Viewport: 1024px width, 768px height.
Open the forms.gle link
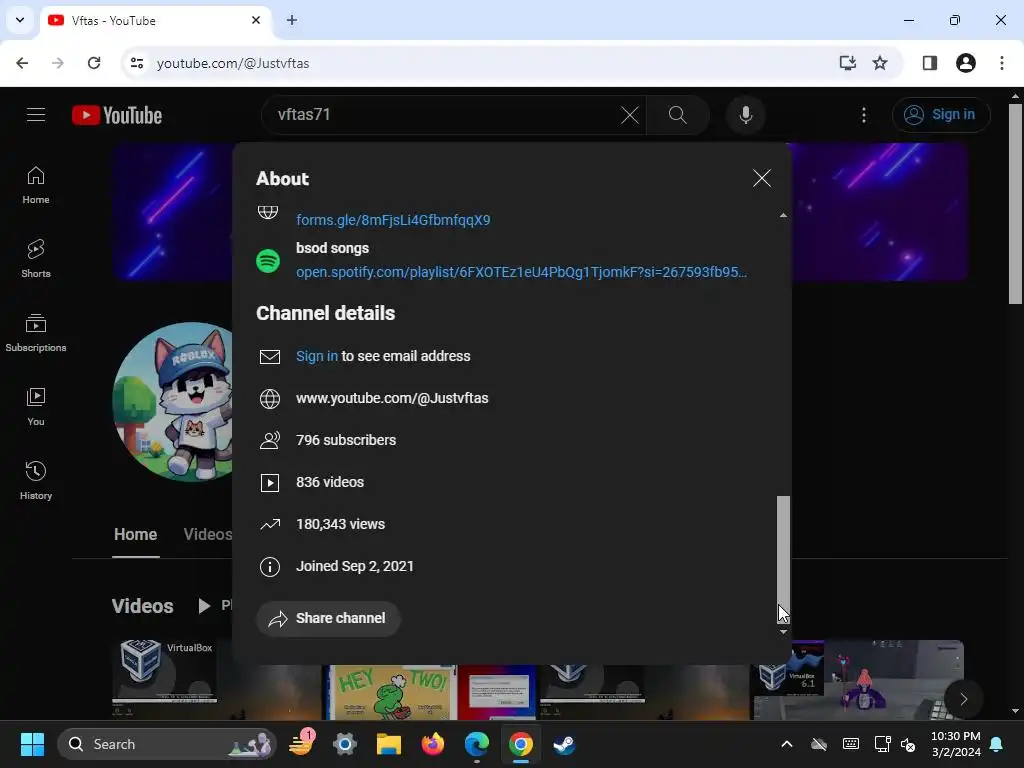point(393,220)
